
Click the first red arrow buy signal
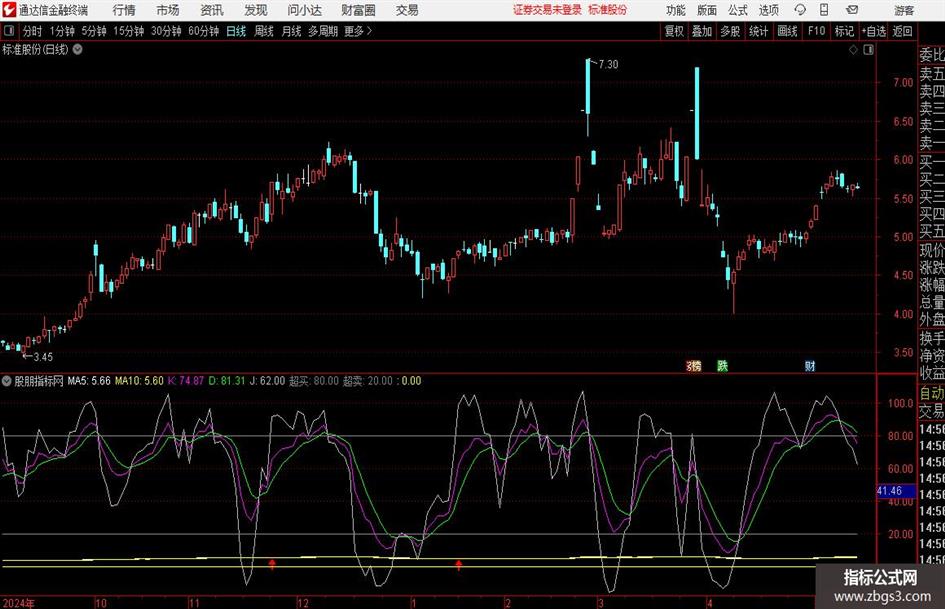tap(272, 564)
